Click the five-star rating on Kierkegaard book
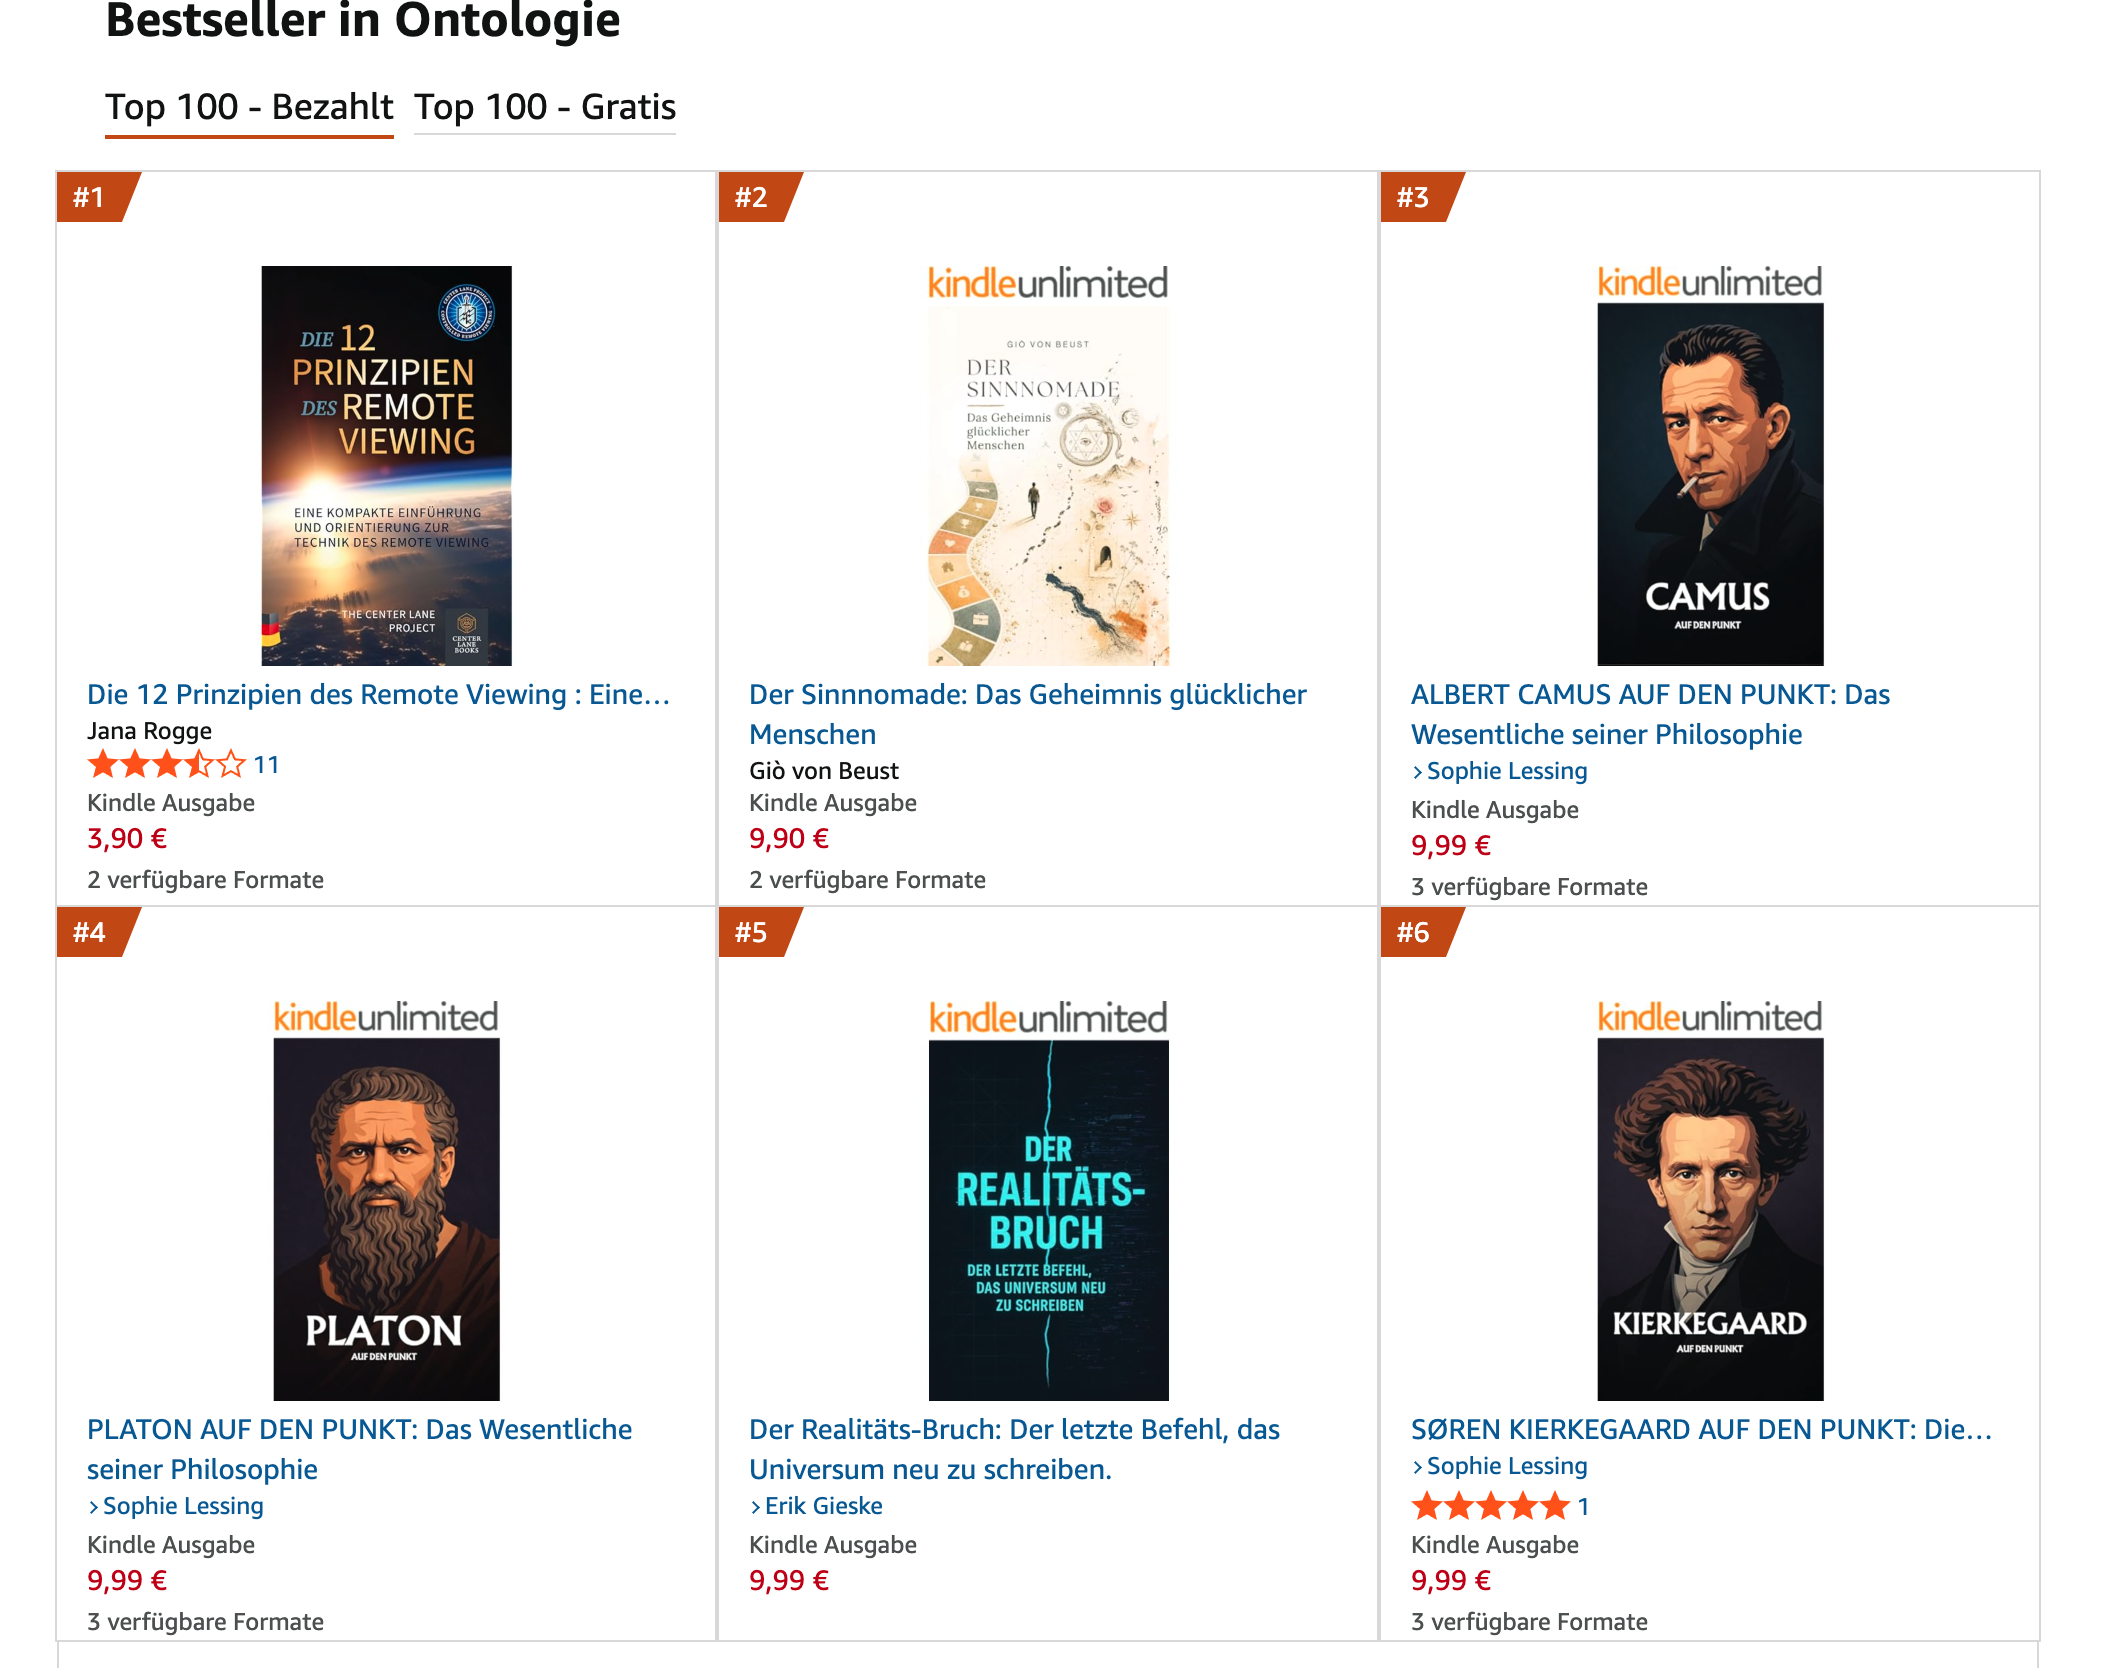The height and width of the screenshot is (1668, 2118). point(1490,1506)
